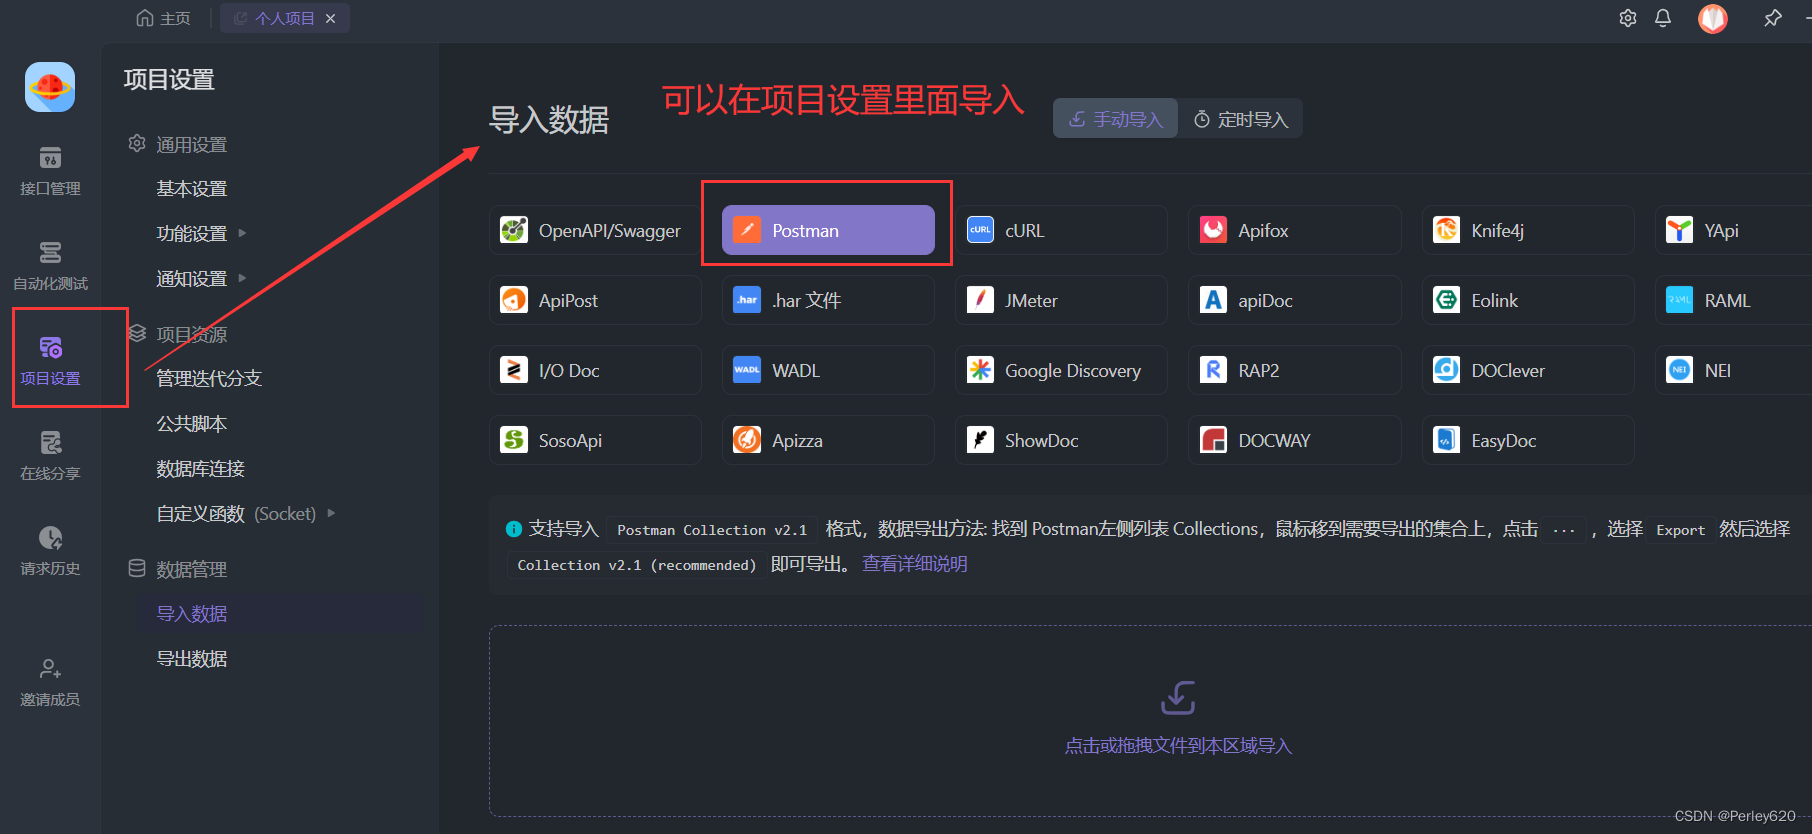Screen dimensions: 1812x834
Task: Choose YApi import format
Action: (1733, 230)
